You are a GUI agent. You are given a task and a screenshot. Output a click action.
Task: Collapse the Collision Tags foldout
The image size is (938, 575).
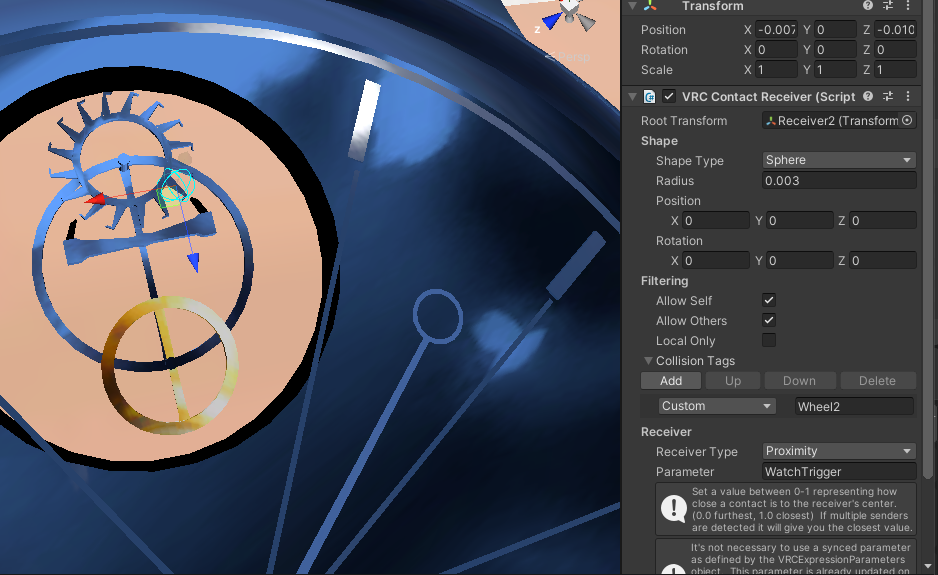coord(647,361)
